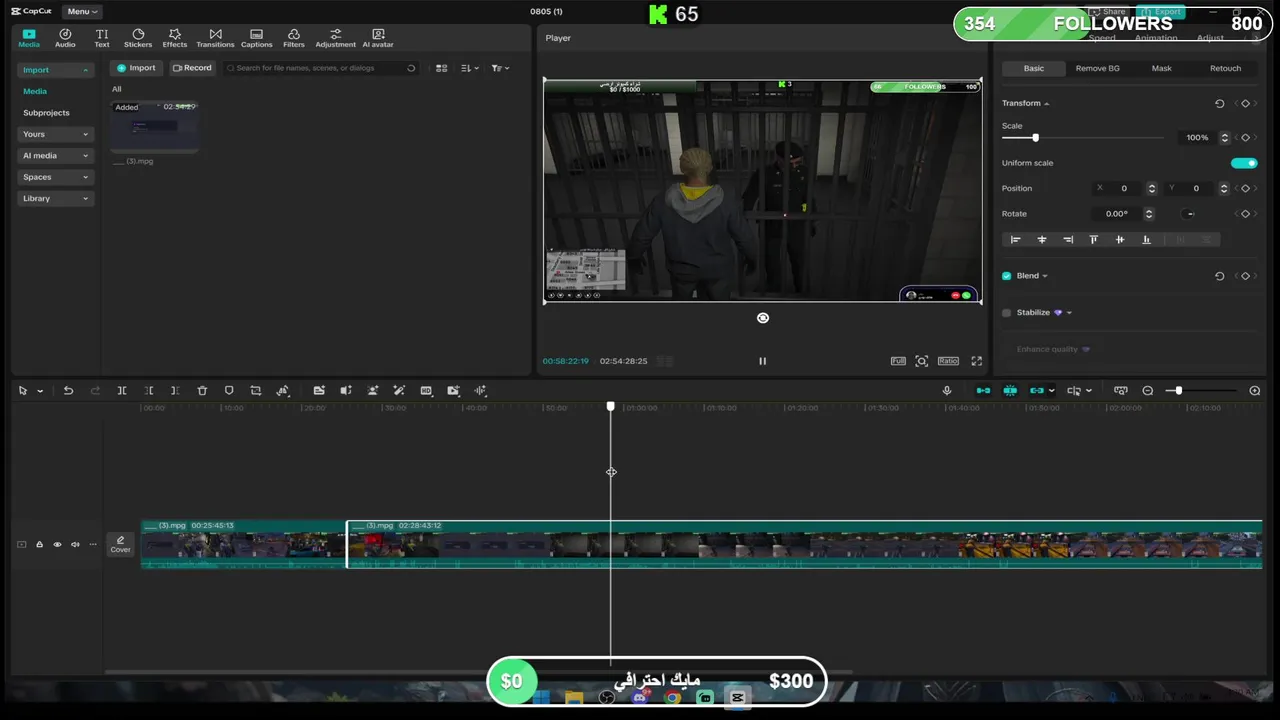Adjust the Scale slider handle
Viewport: 1280px width, 720px height.
[x=1035, y=138]
